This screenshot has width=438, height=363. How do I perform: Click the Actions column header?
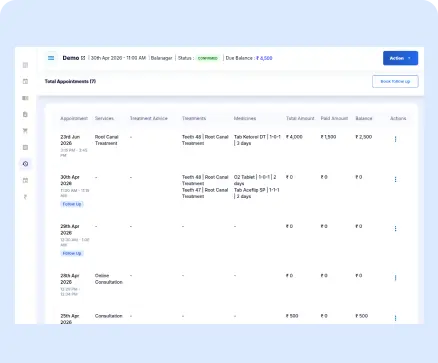(398, 118)
